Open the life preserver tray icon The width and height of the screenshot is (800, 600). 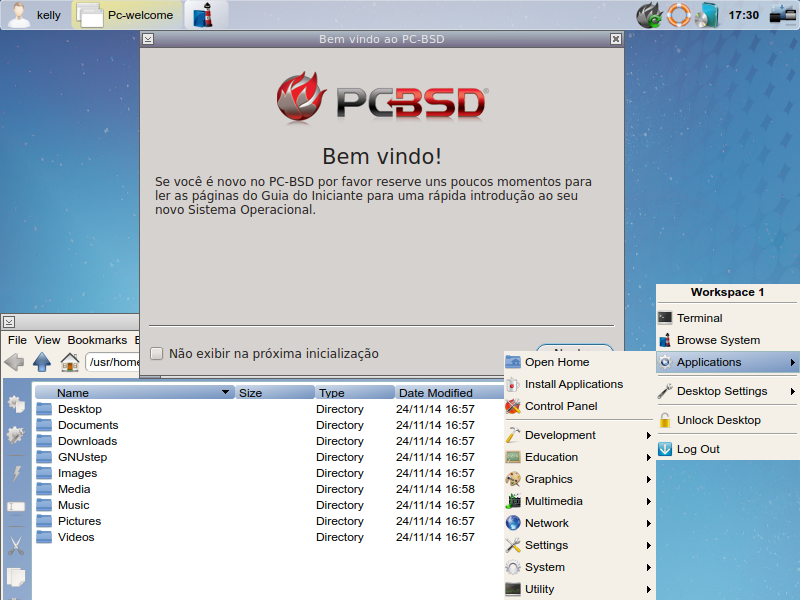point(679,15)
